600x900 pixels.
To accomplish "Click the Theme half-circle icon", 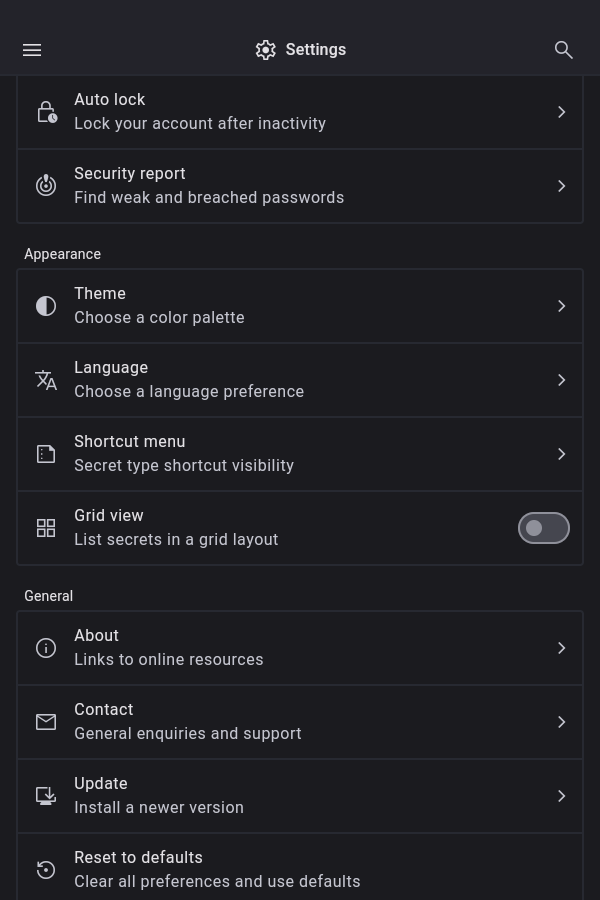I will 46,306.
